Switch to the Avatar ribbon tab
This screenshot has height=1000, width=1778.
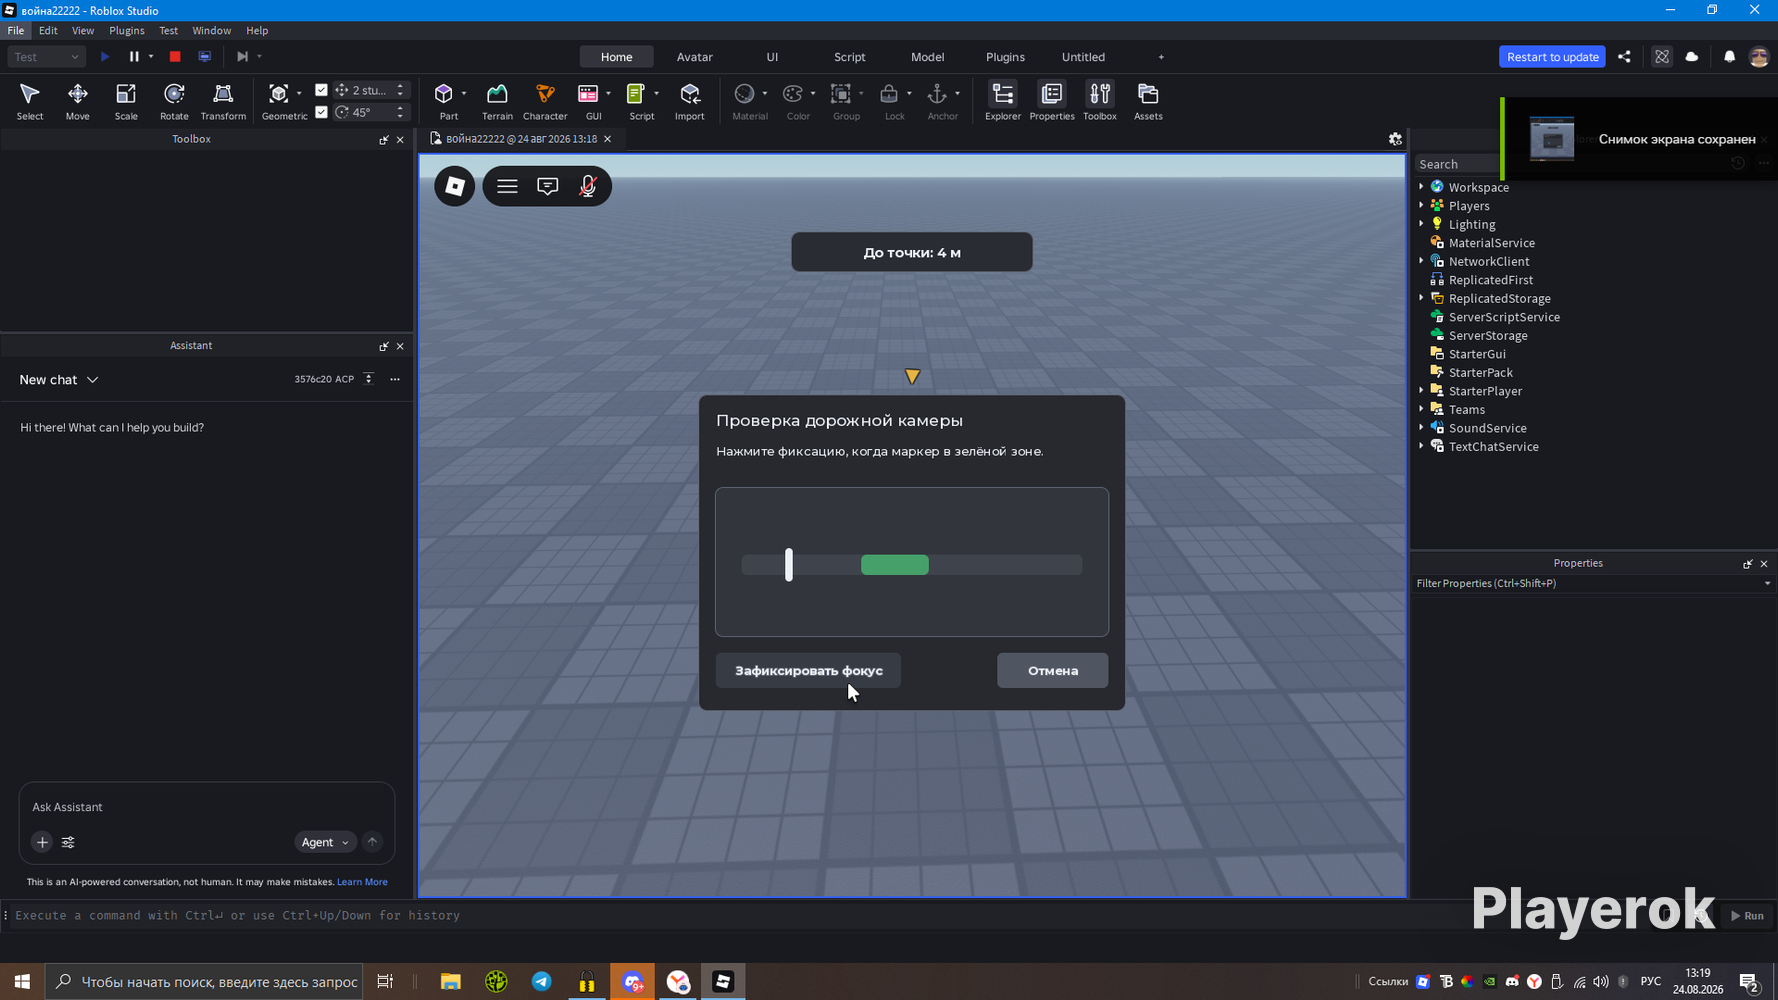tap(695, 57)
